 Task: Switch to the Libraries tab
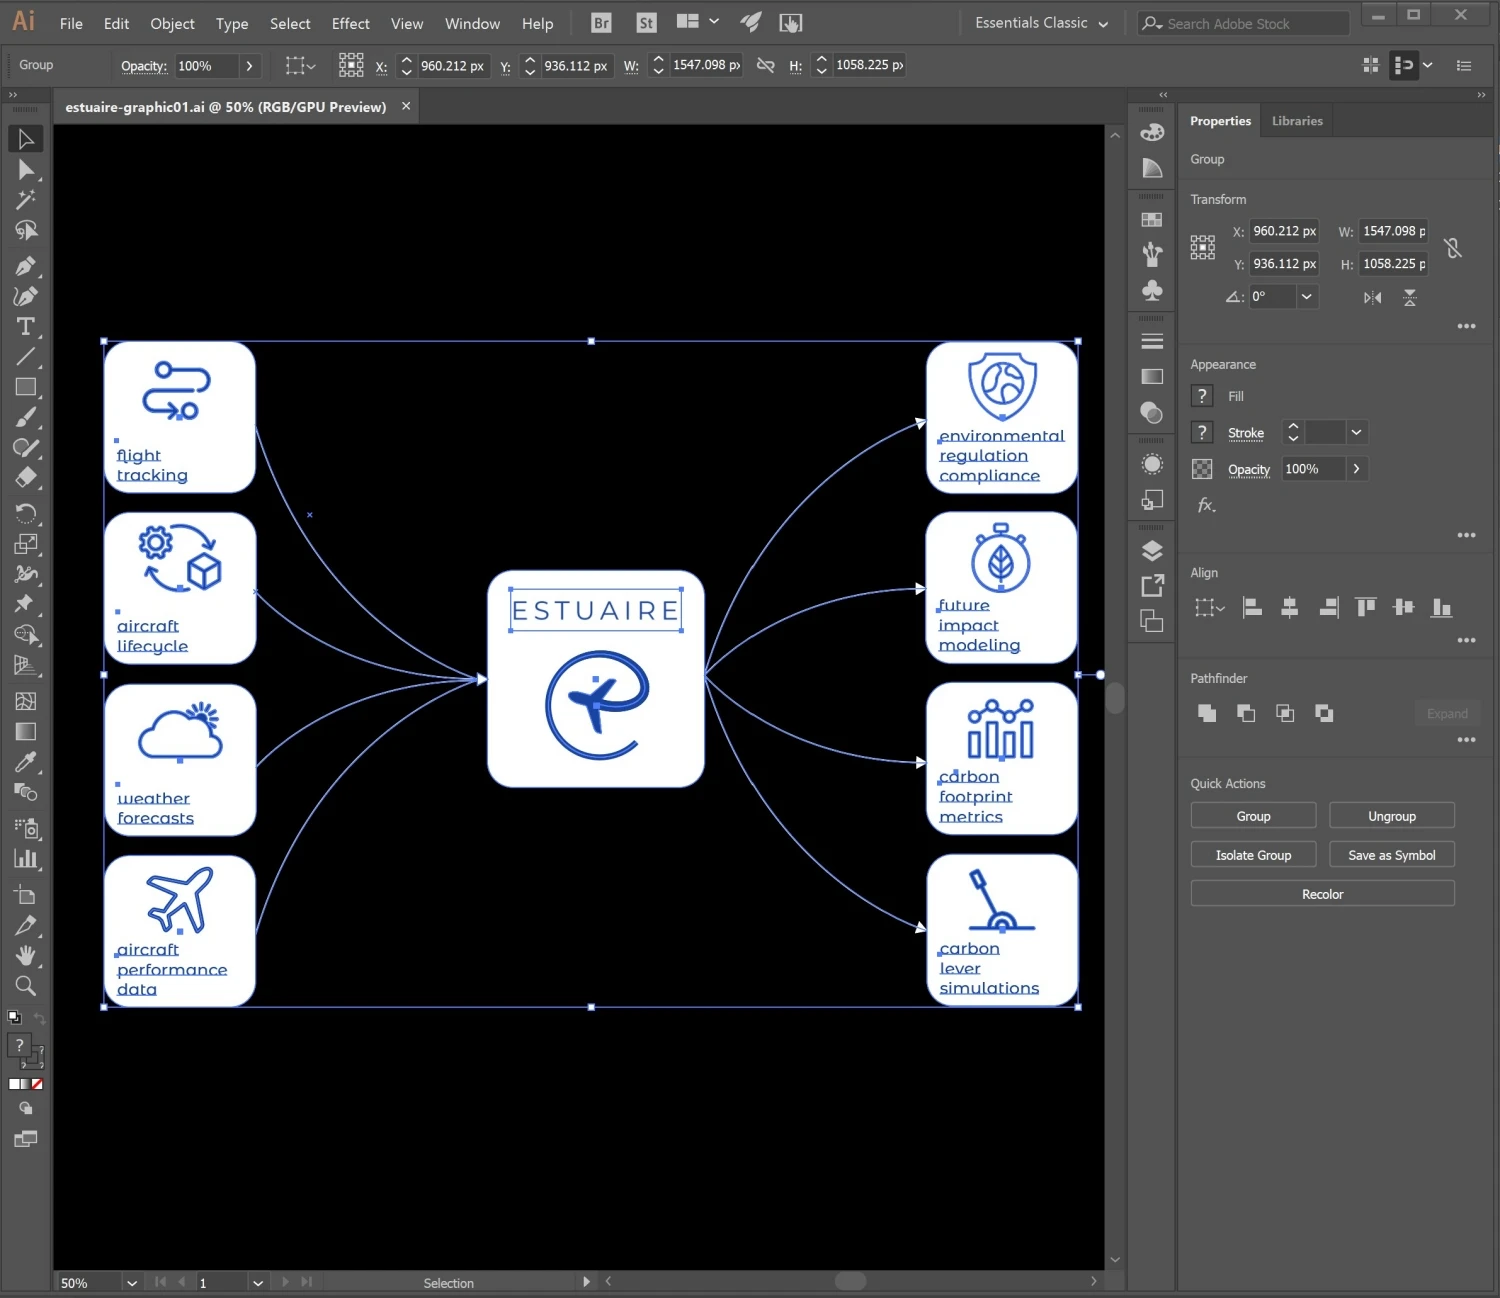tap(1297, 121)
